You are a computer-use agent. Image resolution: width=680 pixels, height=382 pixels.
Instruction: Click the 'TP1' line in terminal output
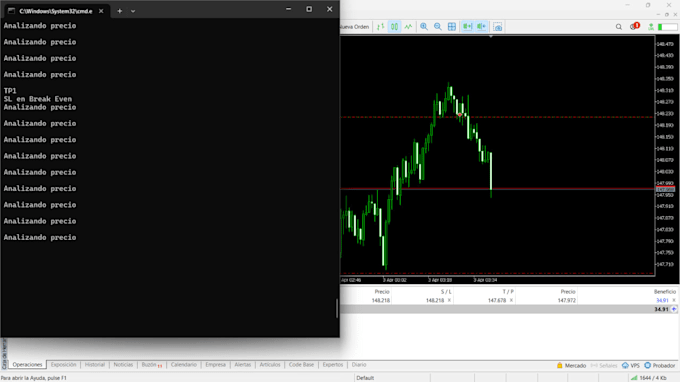[x=10, y=91]
